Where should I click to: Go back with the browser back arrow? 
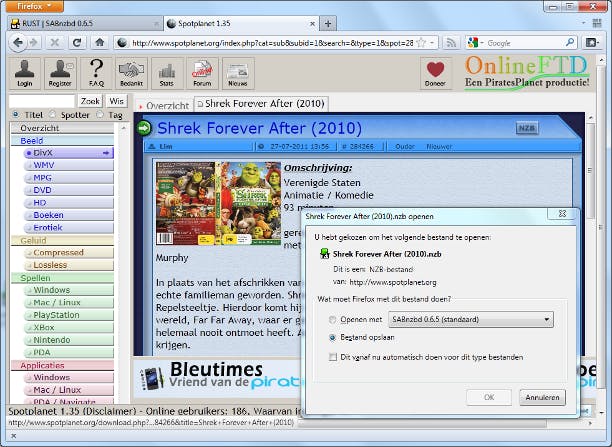click(18, 43)
